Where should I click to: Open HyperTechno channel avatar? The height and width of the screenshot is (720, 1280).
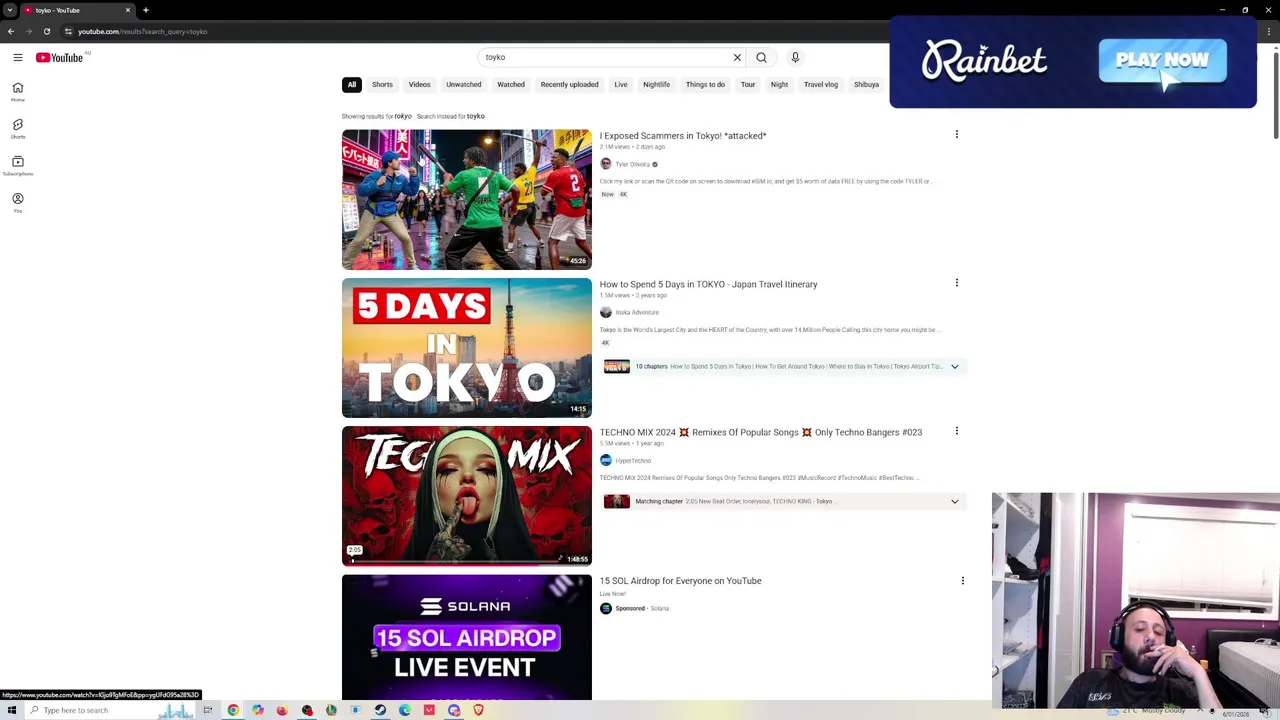(606, 460)
